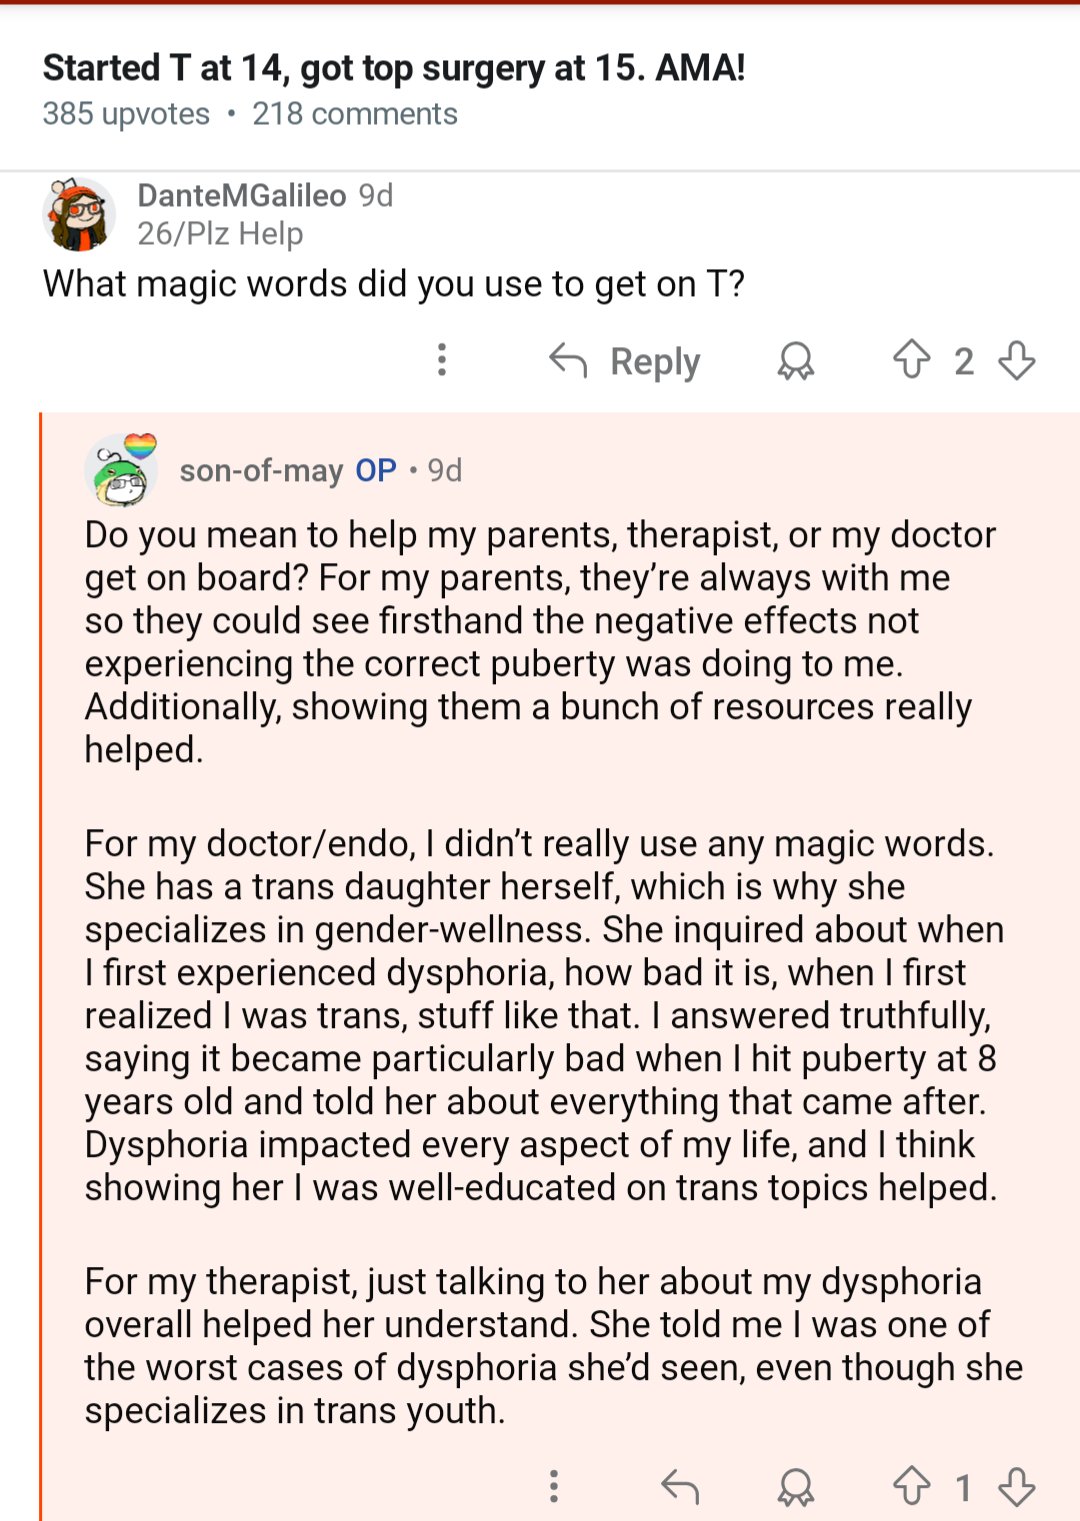Tap the 385 upvotes count
This screenshot has width=1080, height=1521.
126,114
